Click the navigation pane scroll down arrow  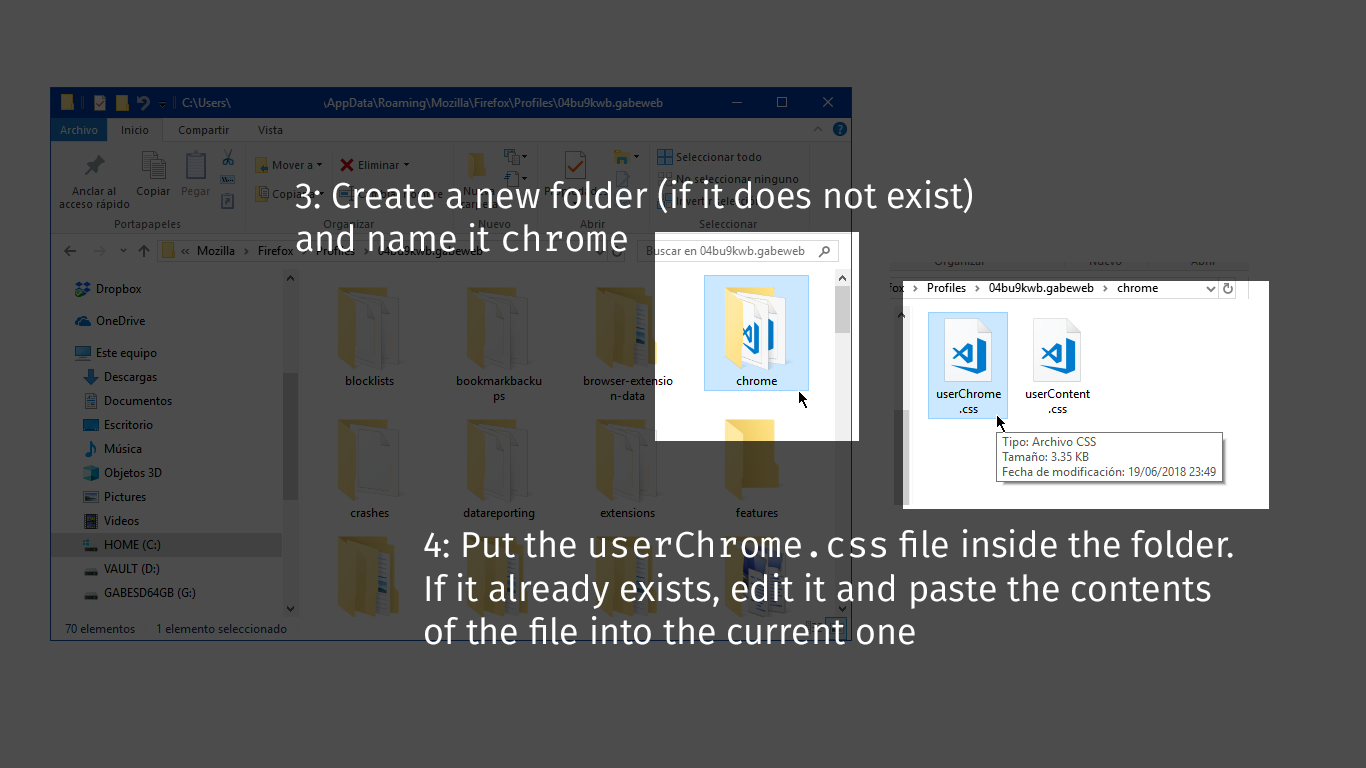(x=290, y=608)
